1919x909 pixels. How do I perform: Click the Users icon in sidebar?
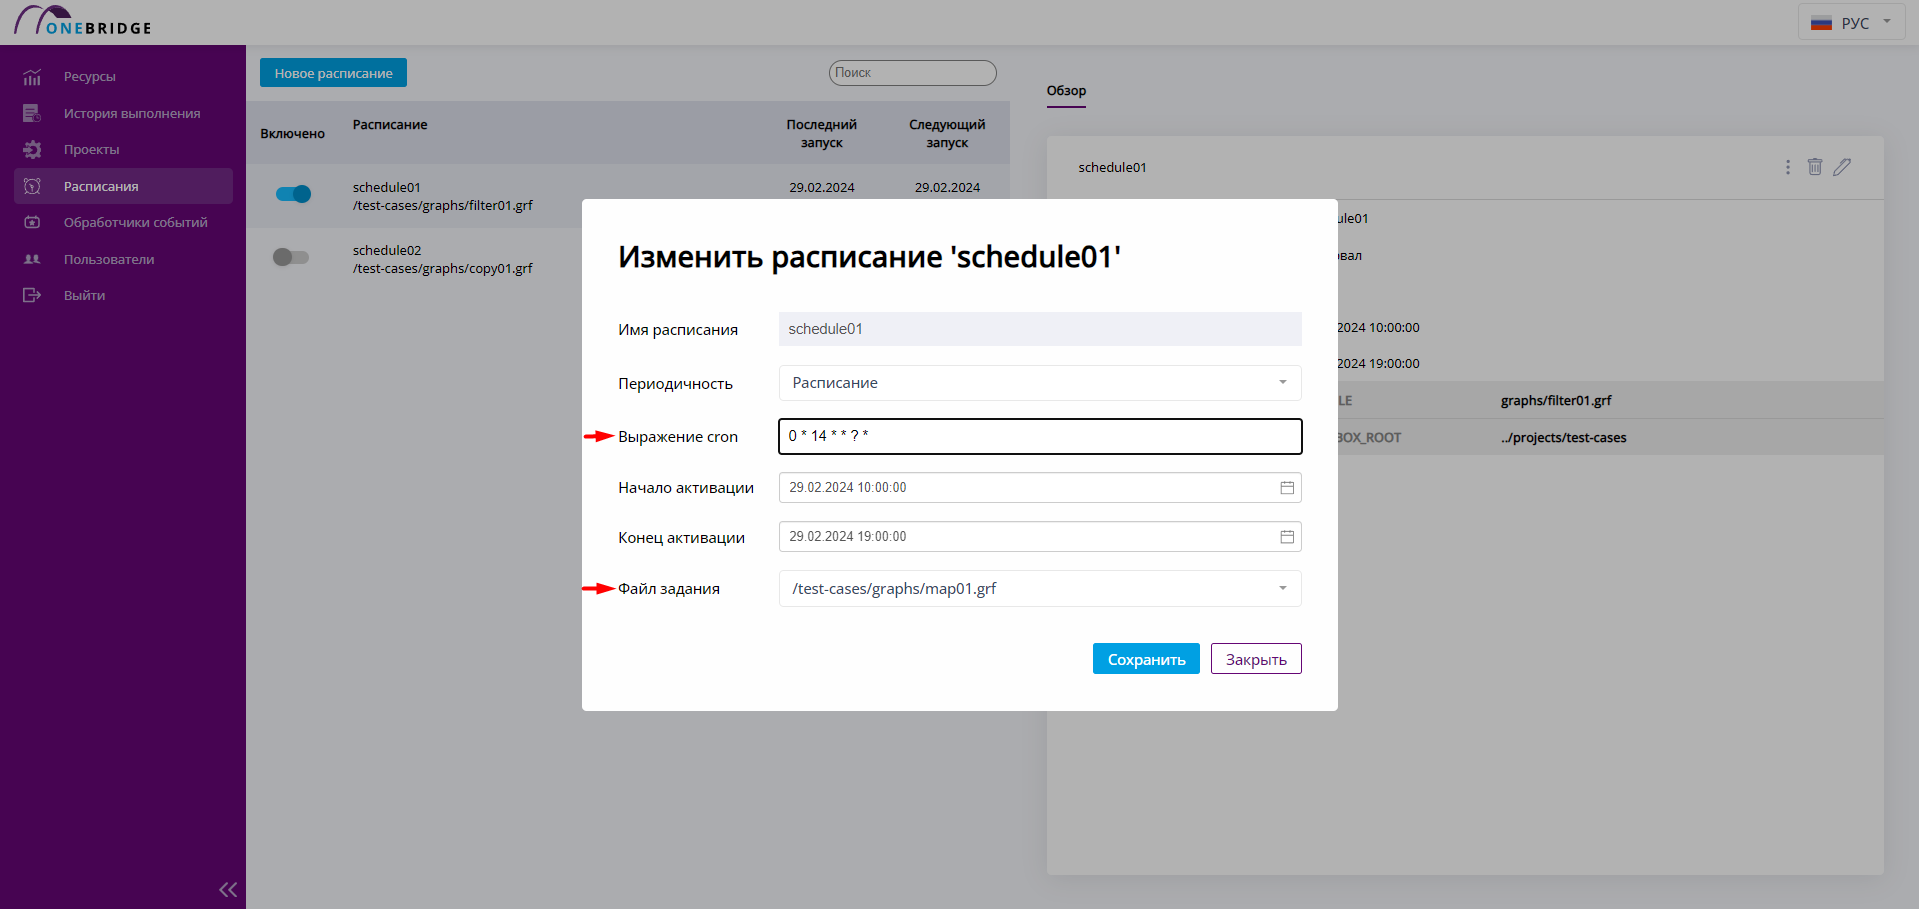(x=32, y=259)
